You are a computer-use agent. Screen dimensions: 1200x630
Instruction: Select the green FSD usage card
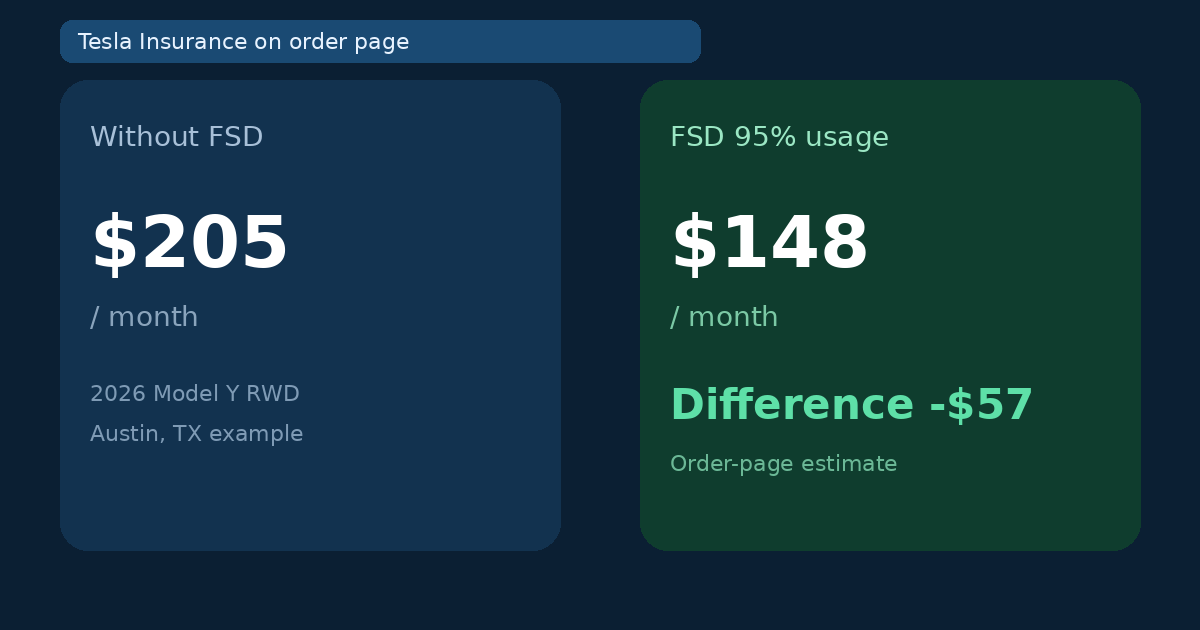pyautogui.click(x=890, y=315)
